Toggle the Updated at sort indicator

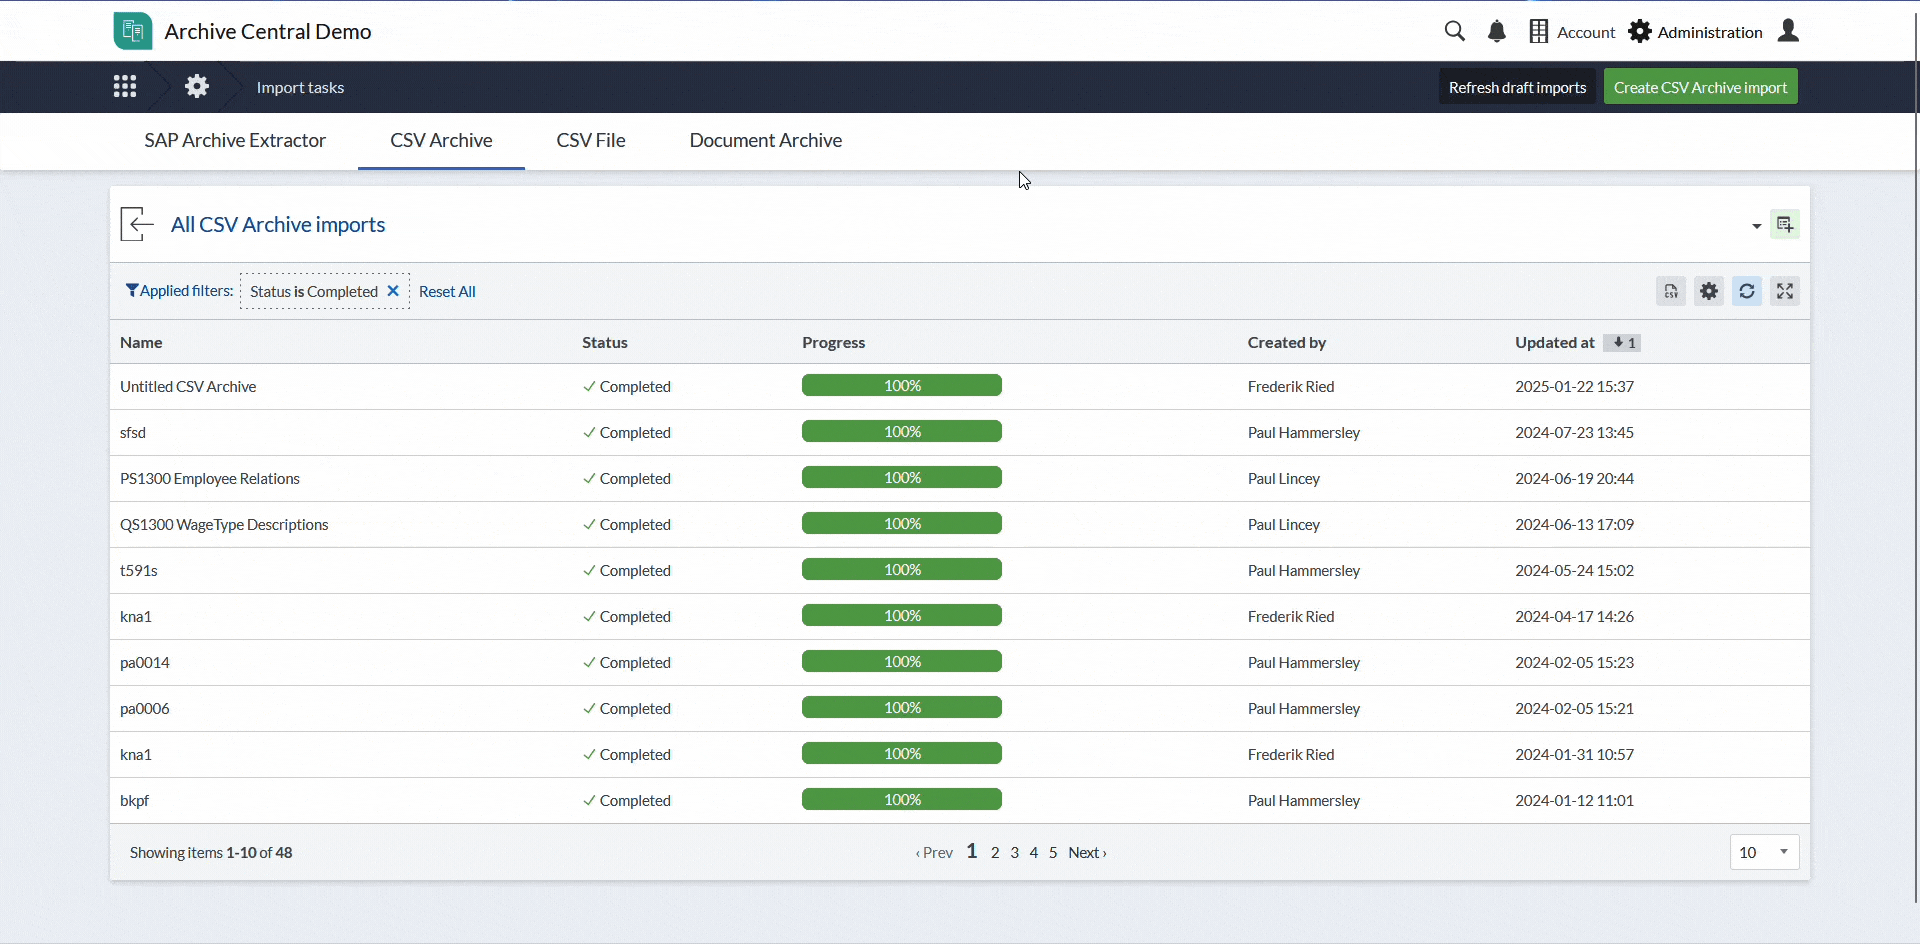1622,343
